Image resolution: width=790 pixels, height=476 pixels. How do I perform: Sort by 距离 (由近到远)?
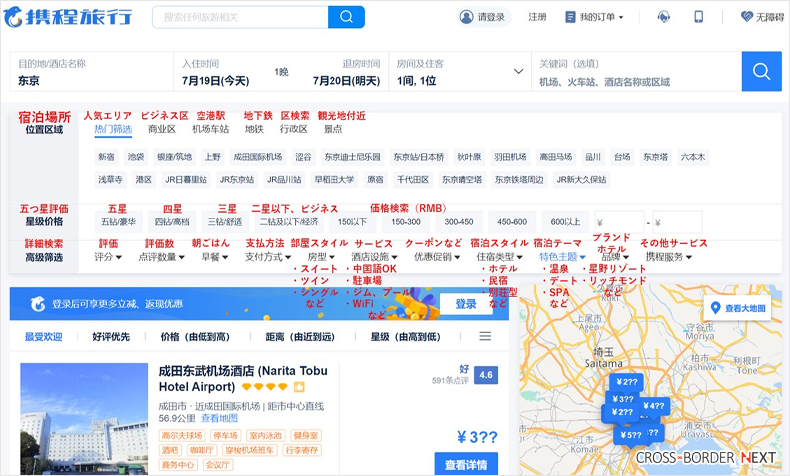click(300, 336)
